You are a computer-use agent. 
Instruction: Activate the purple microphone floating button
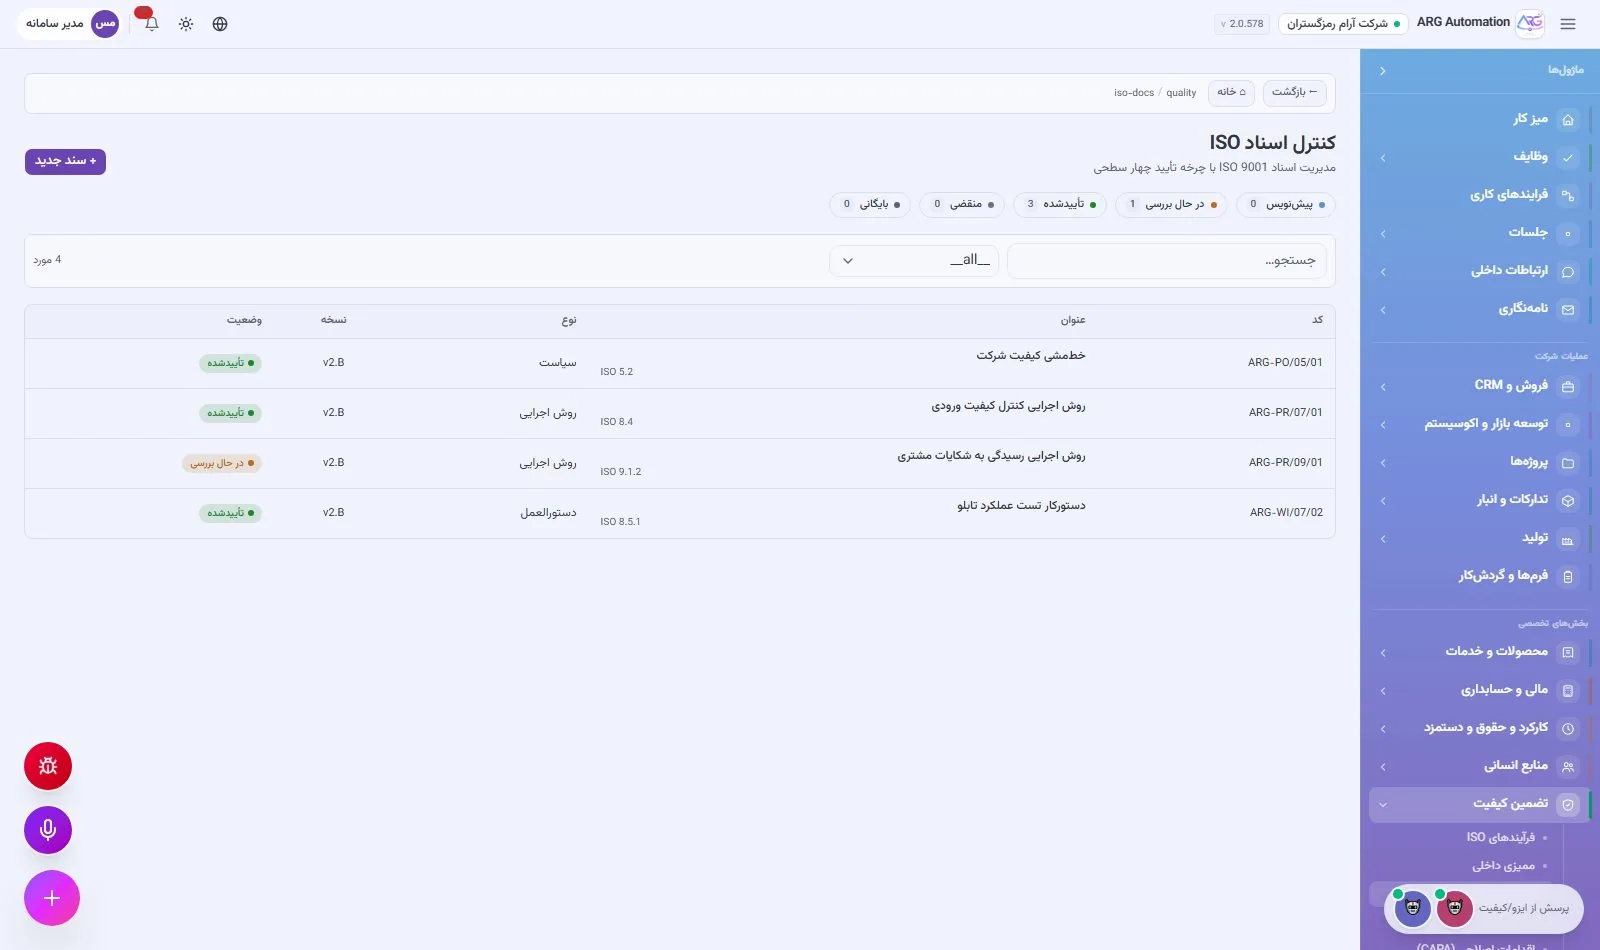[x=48, y=830]
